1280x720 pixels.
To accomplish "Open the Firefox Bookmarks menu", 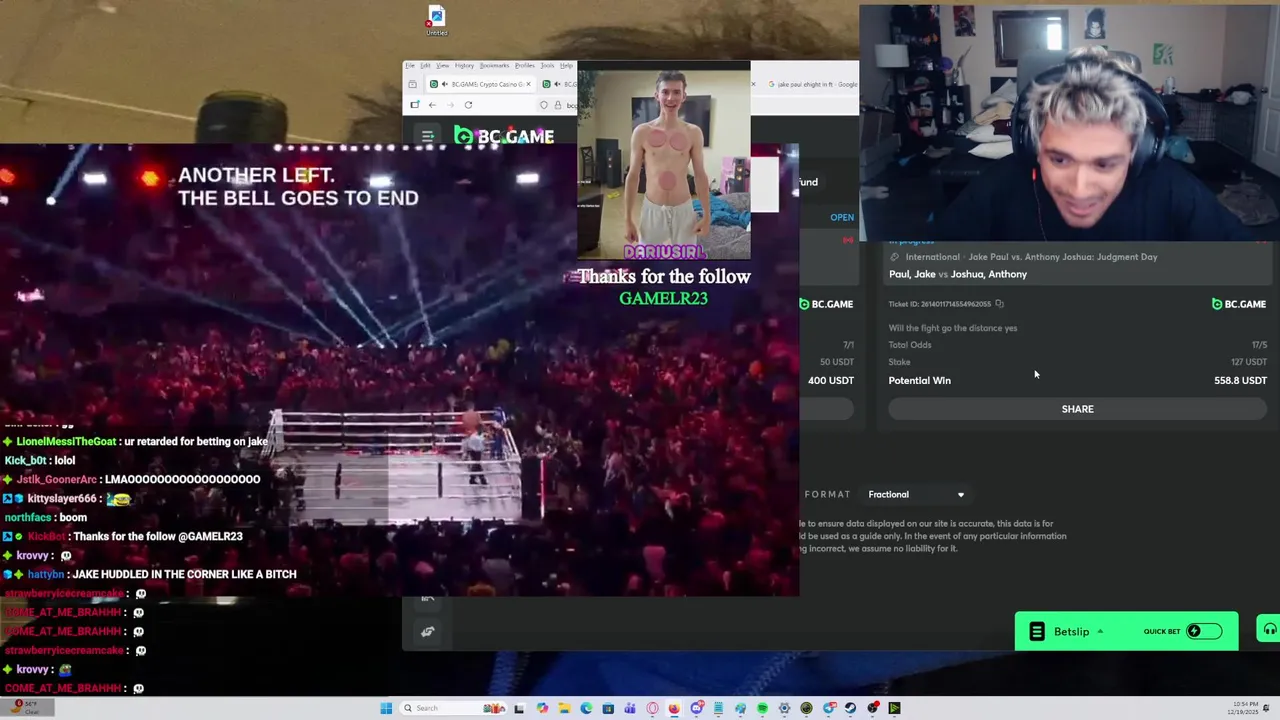I will (494, 66).
